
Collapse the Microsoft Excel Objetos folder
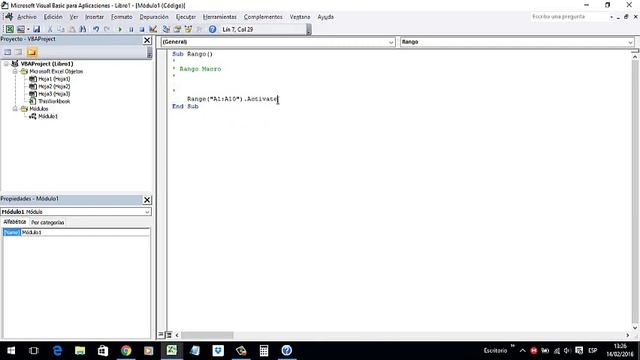tap(15, 71)
